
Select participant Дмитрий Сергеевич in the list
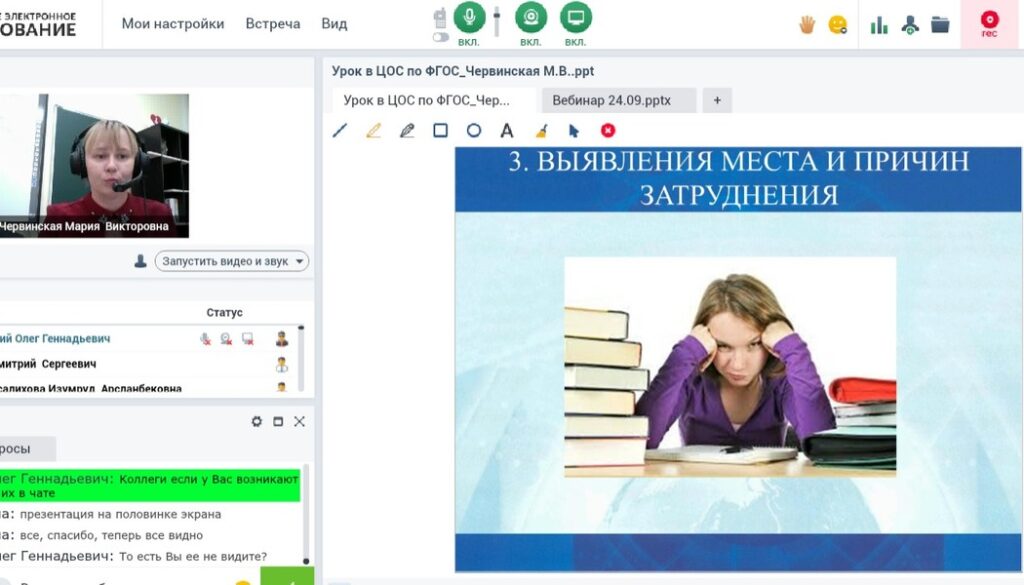(48, 364)
